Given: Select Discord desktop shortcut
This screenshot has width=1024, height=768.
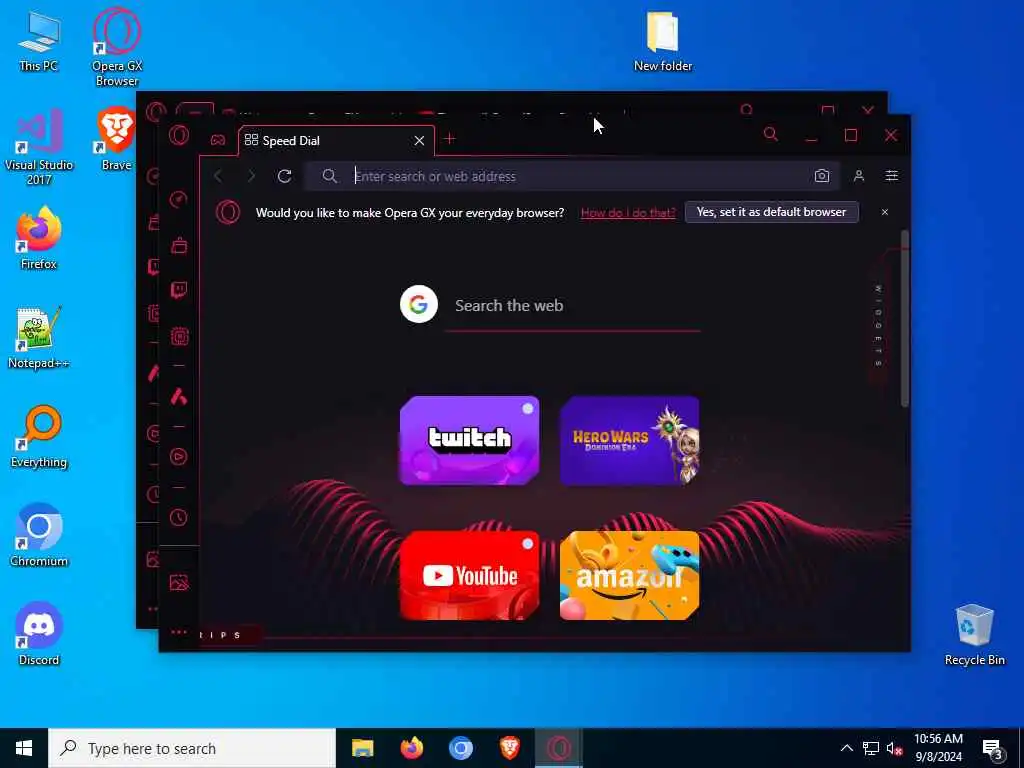Looking at the screenshot, I should point(39,634).
